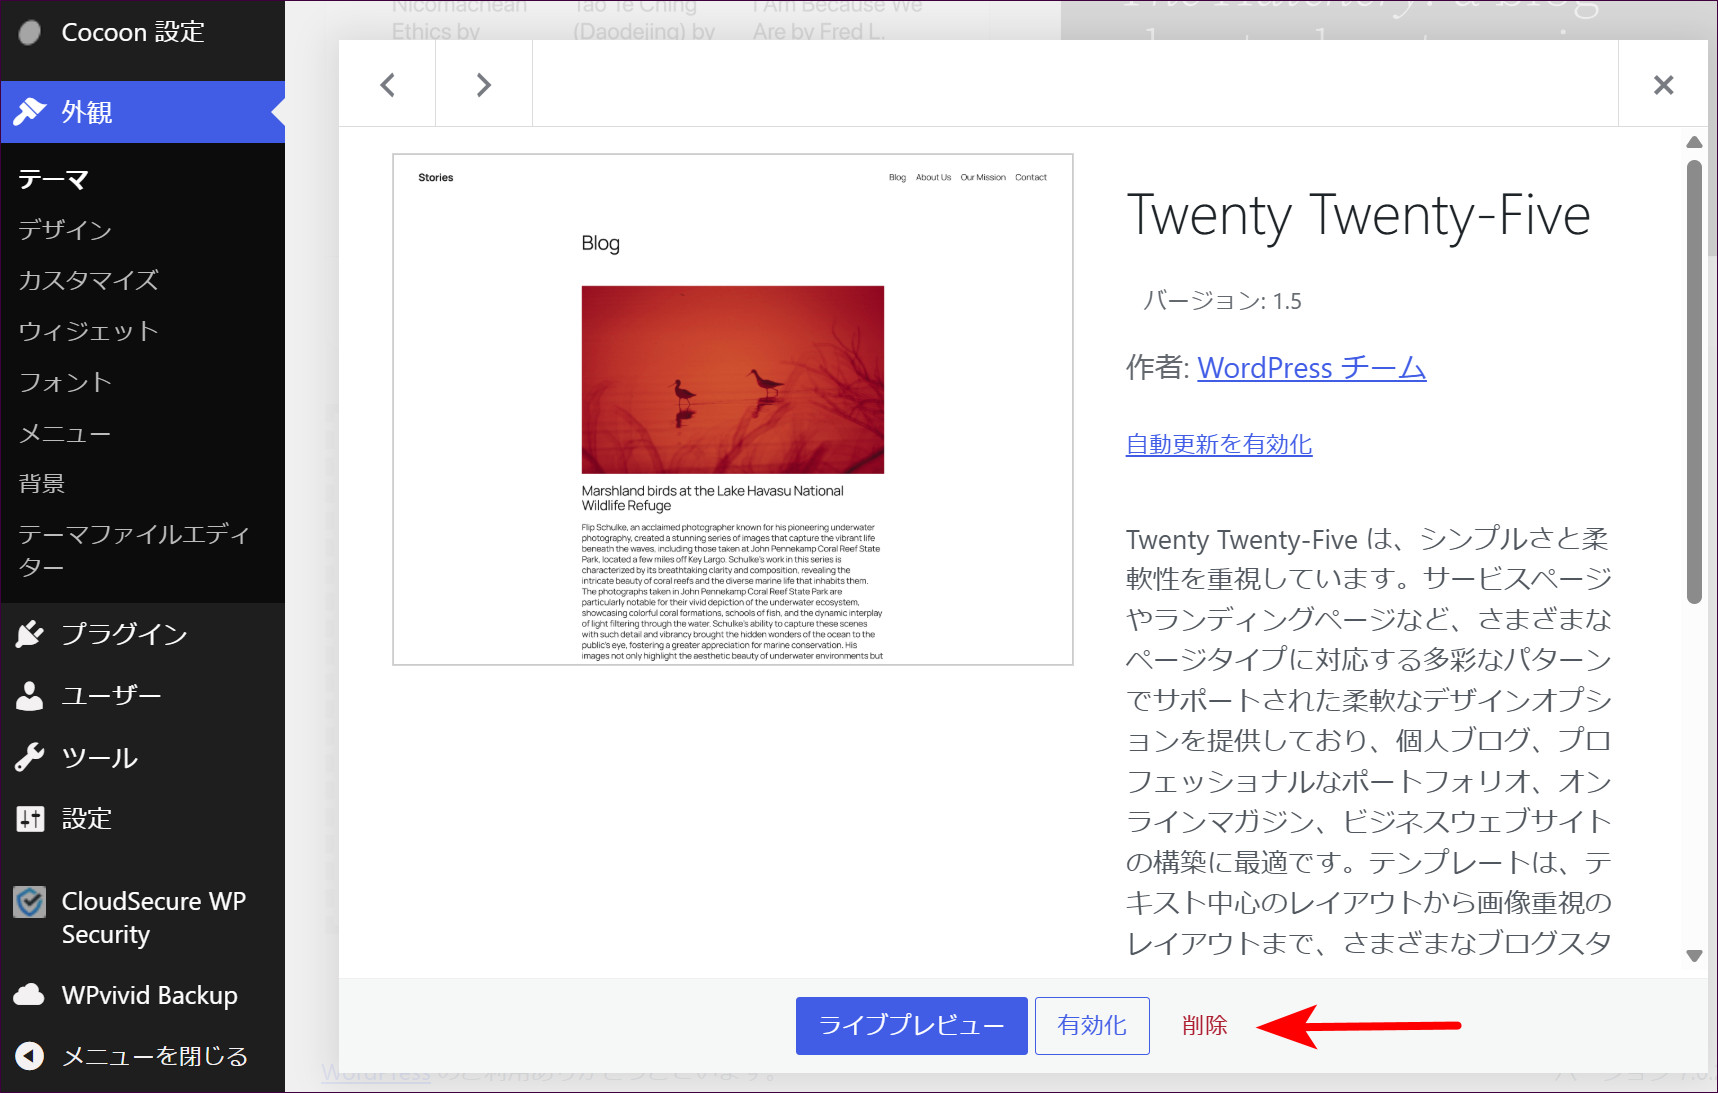This screenshot has height=1093, width=1718.
Task: Click the プラグイン plug icon
Action: 30,634
